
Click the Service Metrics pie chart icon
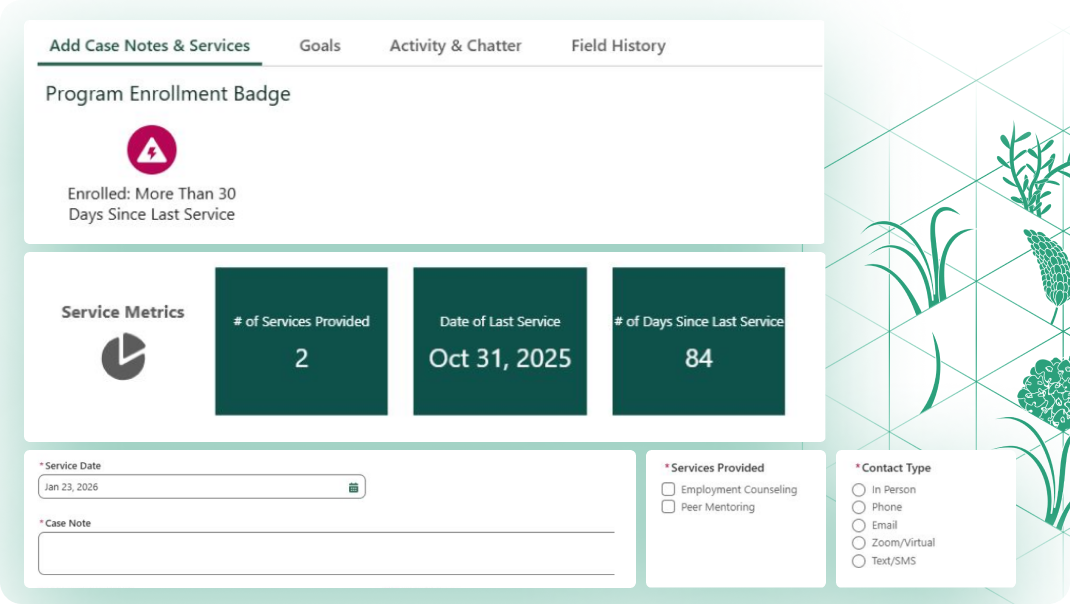tap(124, 356)
